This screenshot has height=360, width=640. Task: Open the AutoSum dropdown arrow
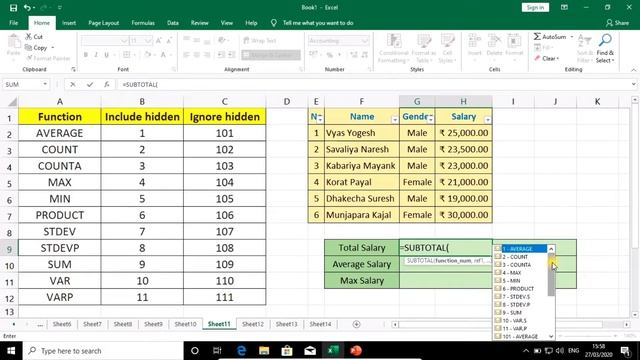572,37
